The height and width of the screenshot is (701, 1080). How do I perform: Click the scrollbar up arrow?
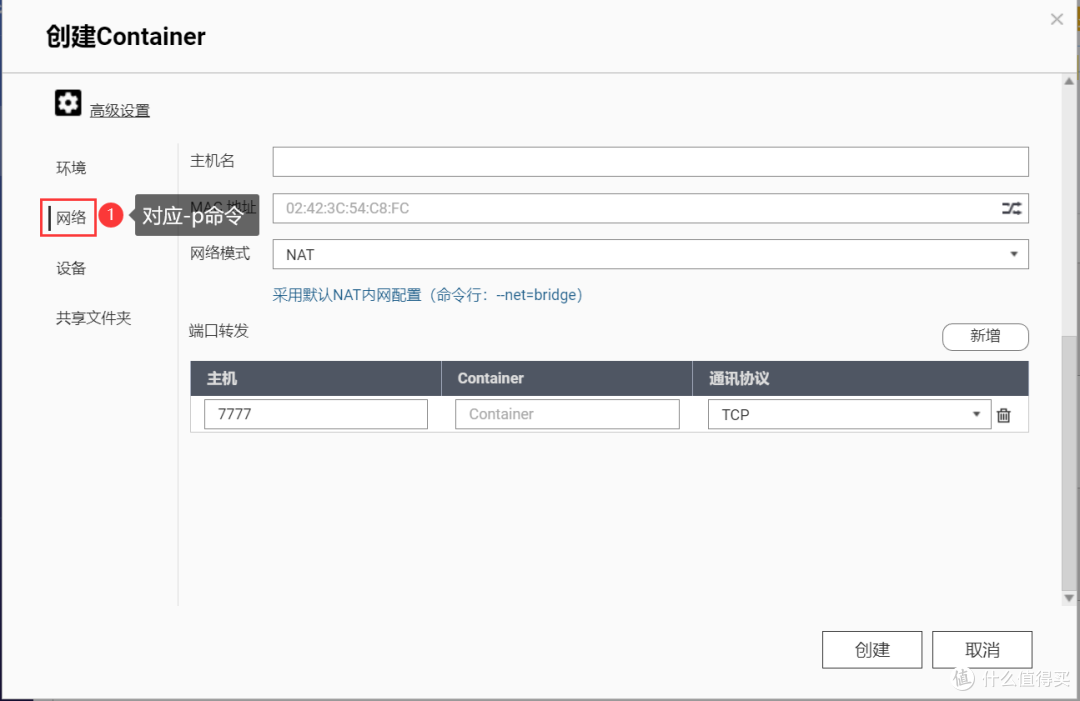pos(1069,81)
